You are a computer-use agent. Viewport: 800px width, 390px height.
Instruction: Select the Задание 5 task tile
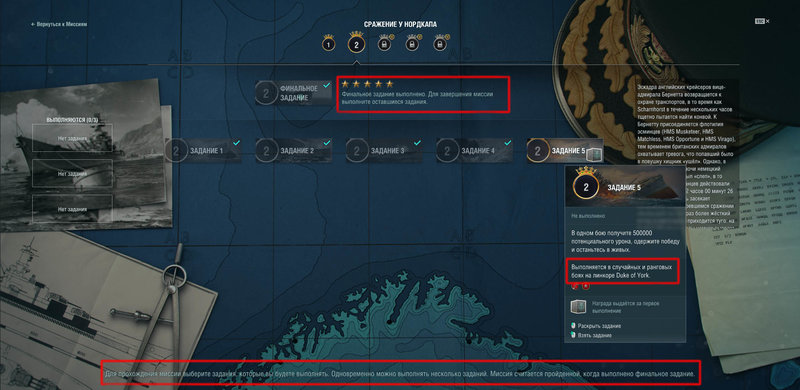(x=565, y=151)
